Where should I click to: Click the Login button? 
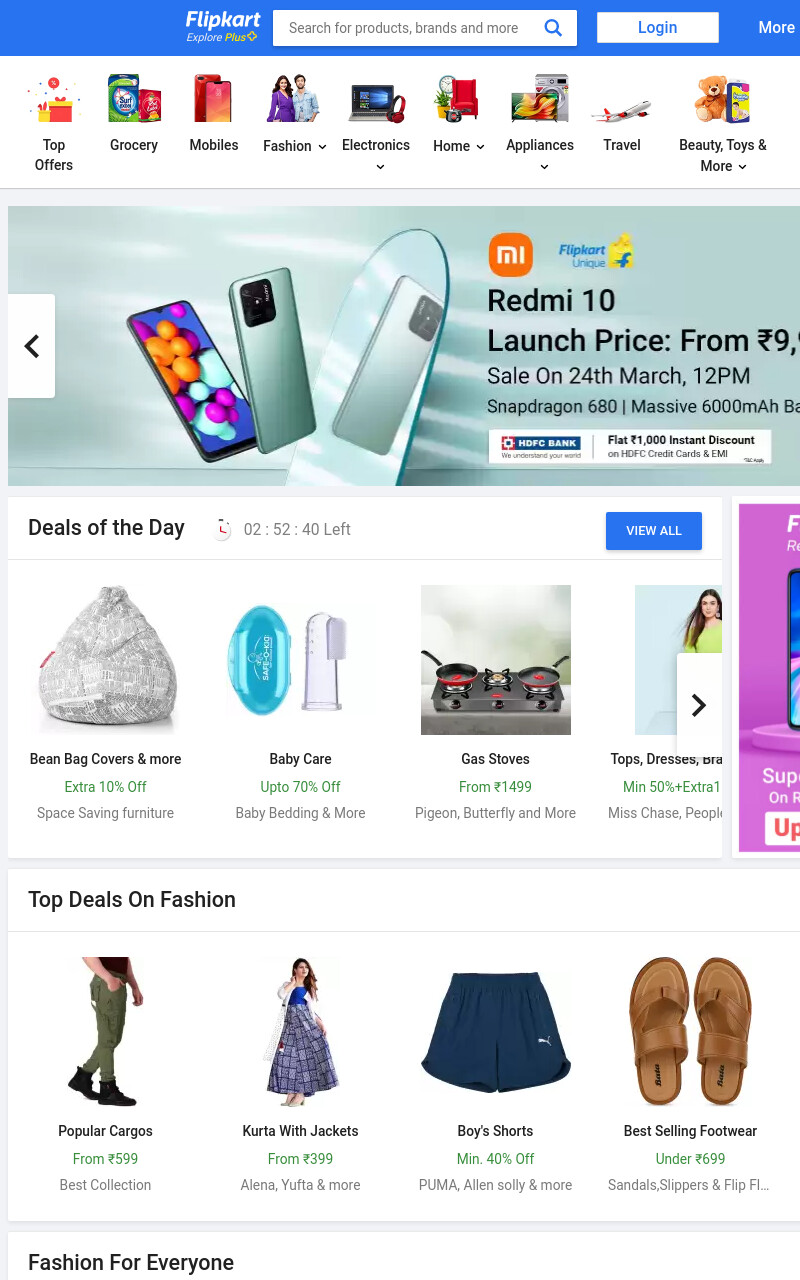click(x=658, y=28)
